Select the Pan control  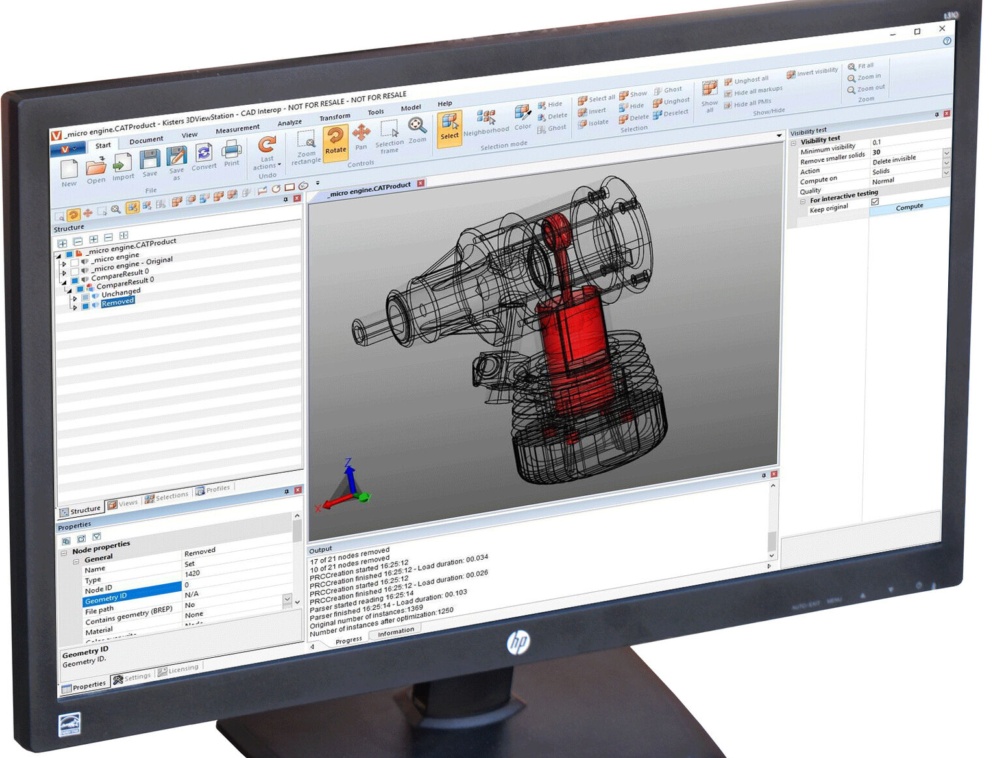[x=361, y=137]
